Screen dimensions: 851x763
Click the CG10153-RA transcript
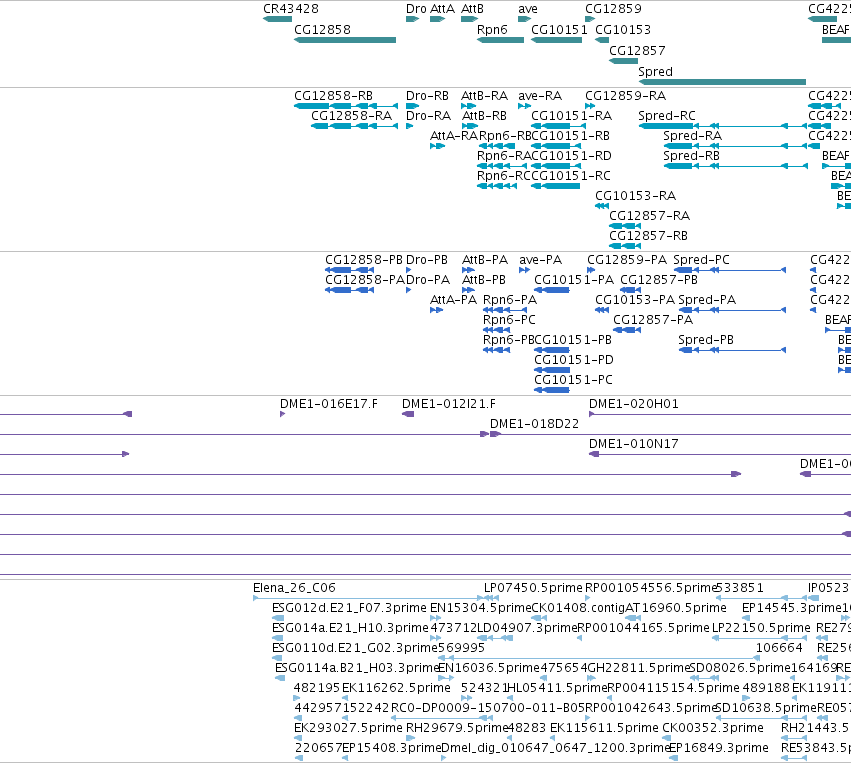point(602,206)
